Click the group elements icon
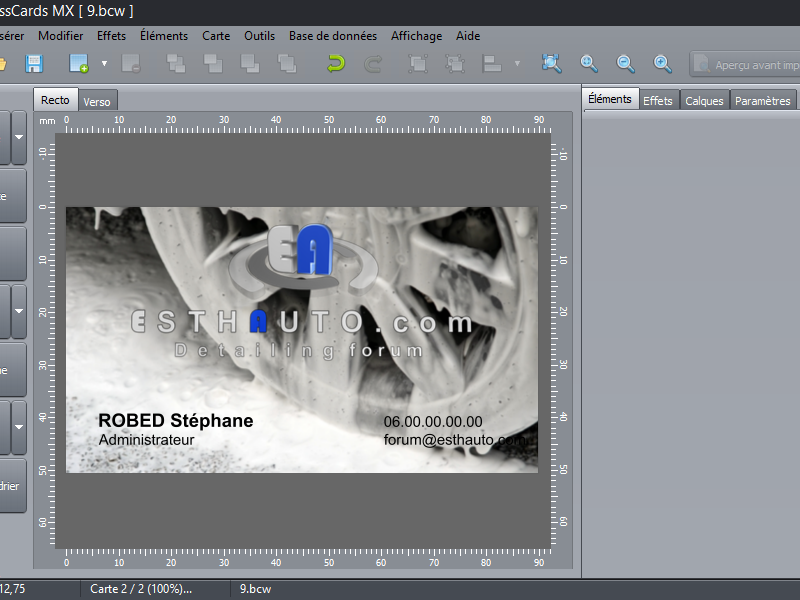Viewport: 800px width, 600px height. pyautogui.click(x=418, y=64)
